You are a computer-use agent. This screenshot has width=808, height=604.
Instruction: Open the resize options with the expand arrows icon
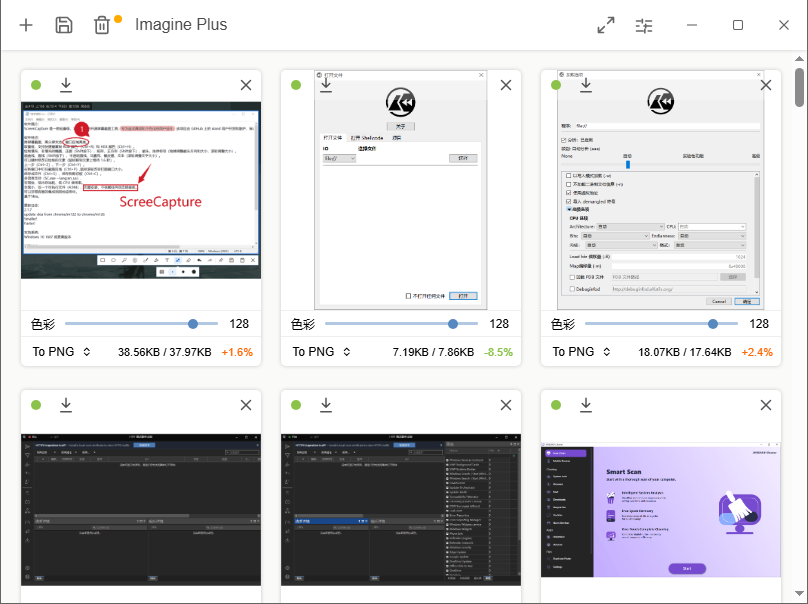click(x=606, y=25)
